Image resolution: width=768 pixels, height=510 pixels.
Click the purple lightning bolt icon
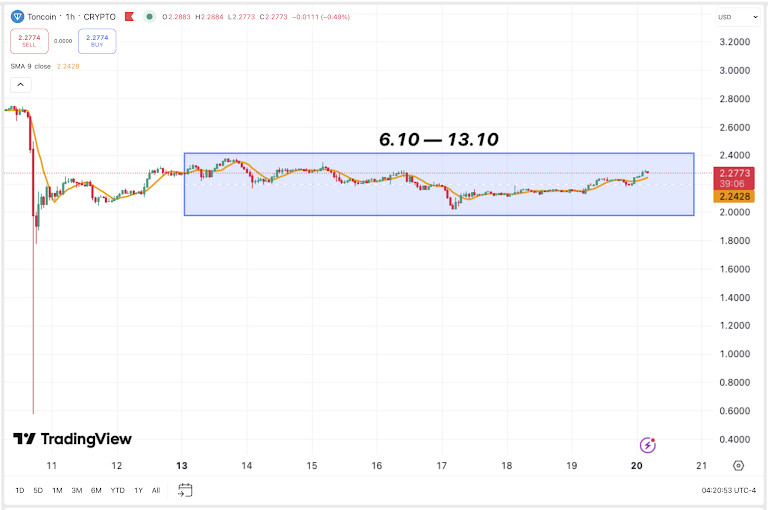pyautogui.click(x=648, y=445)
